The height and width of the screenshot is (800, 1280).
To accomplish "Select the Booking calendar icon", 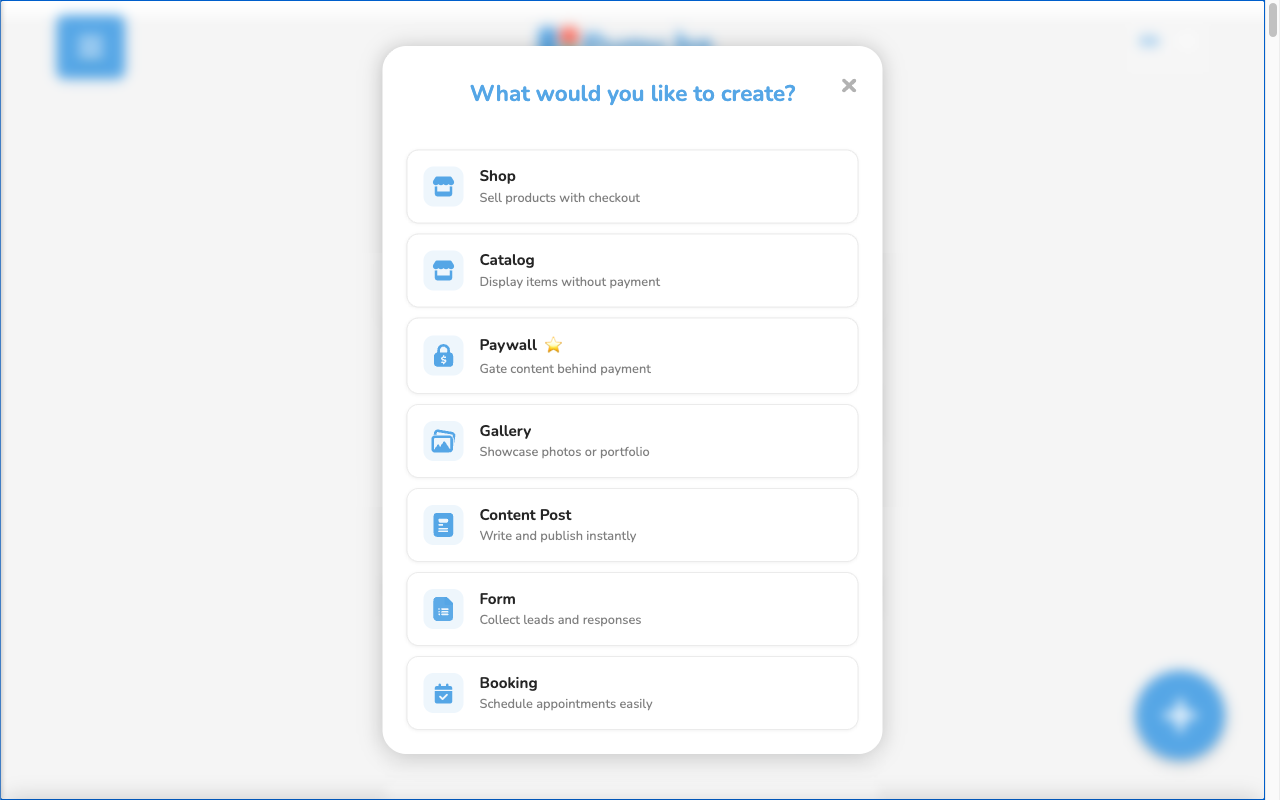I will tap(443, 693).
